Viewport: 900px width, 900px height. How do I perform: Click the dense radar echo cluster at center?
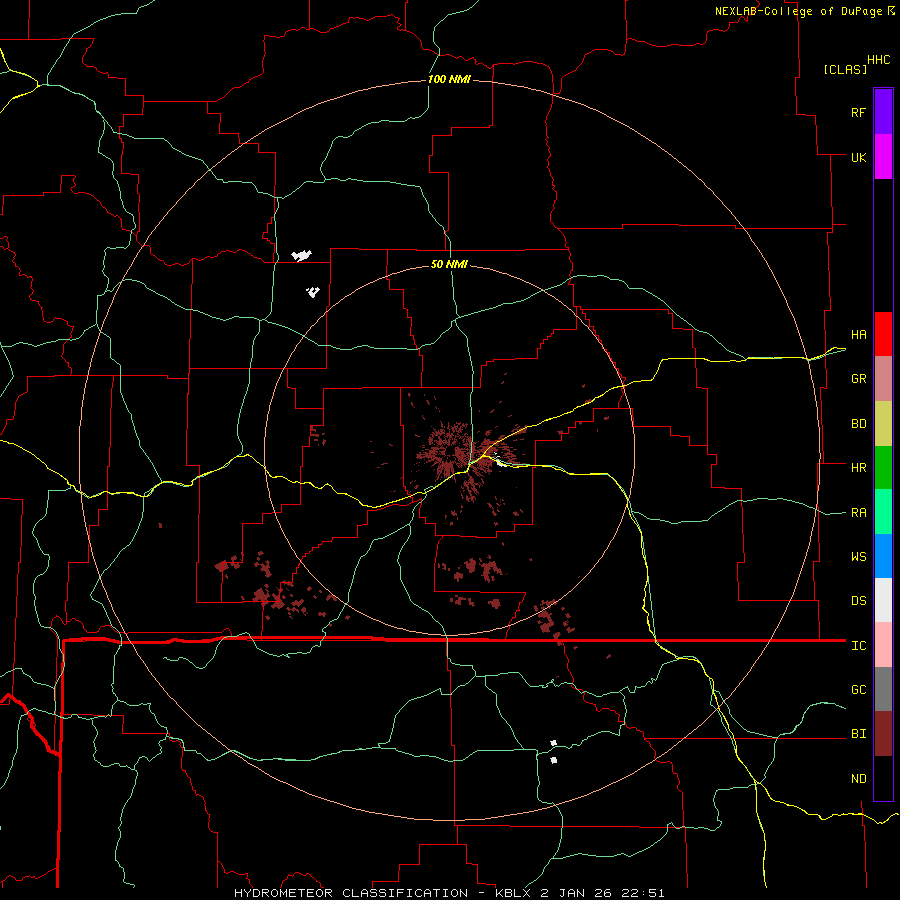coord(452,453)
